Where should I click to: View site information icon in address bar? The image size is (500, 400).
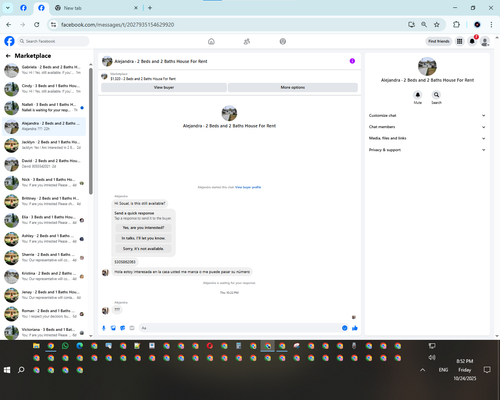coord(53,25)
